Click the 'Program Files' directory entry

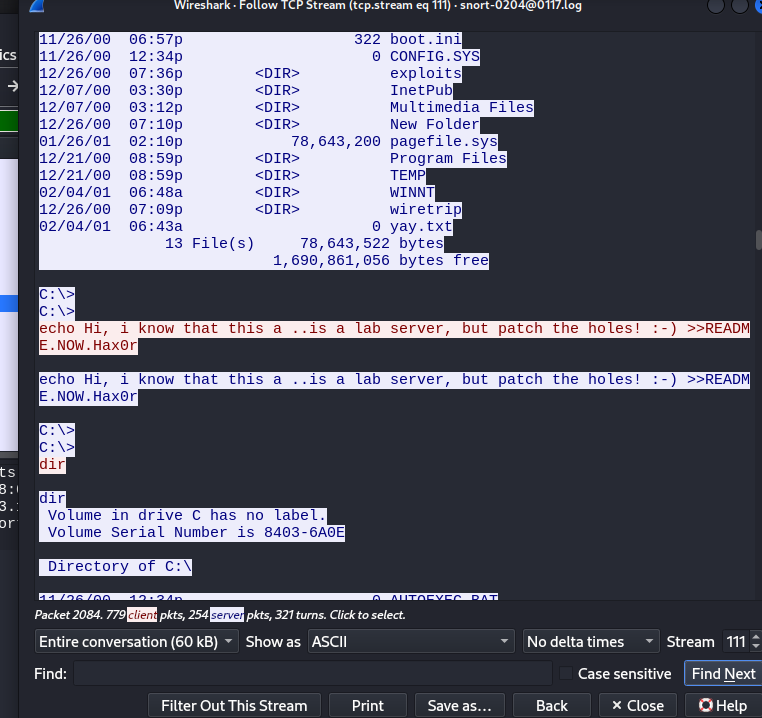pos(448,158)
